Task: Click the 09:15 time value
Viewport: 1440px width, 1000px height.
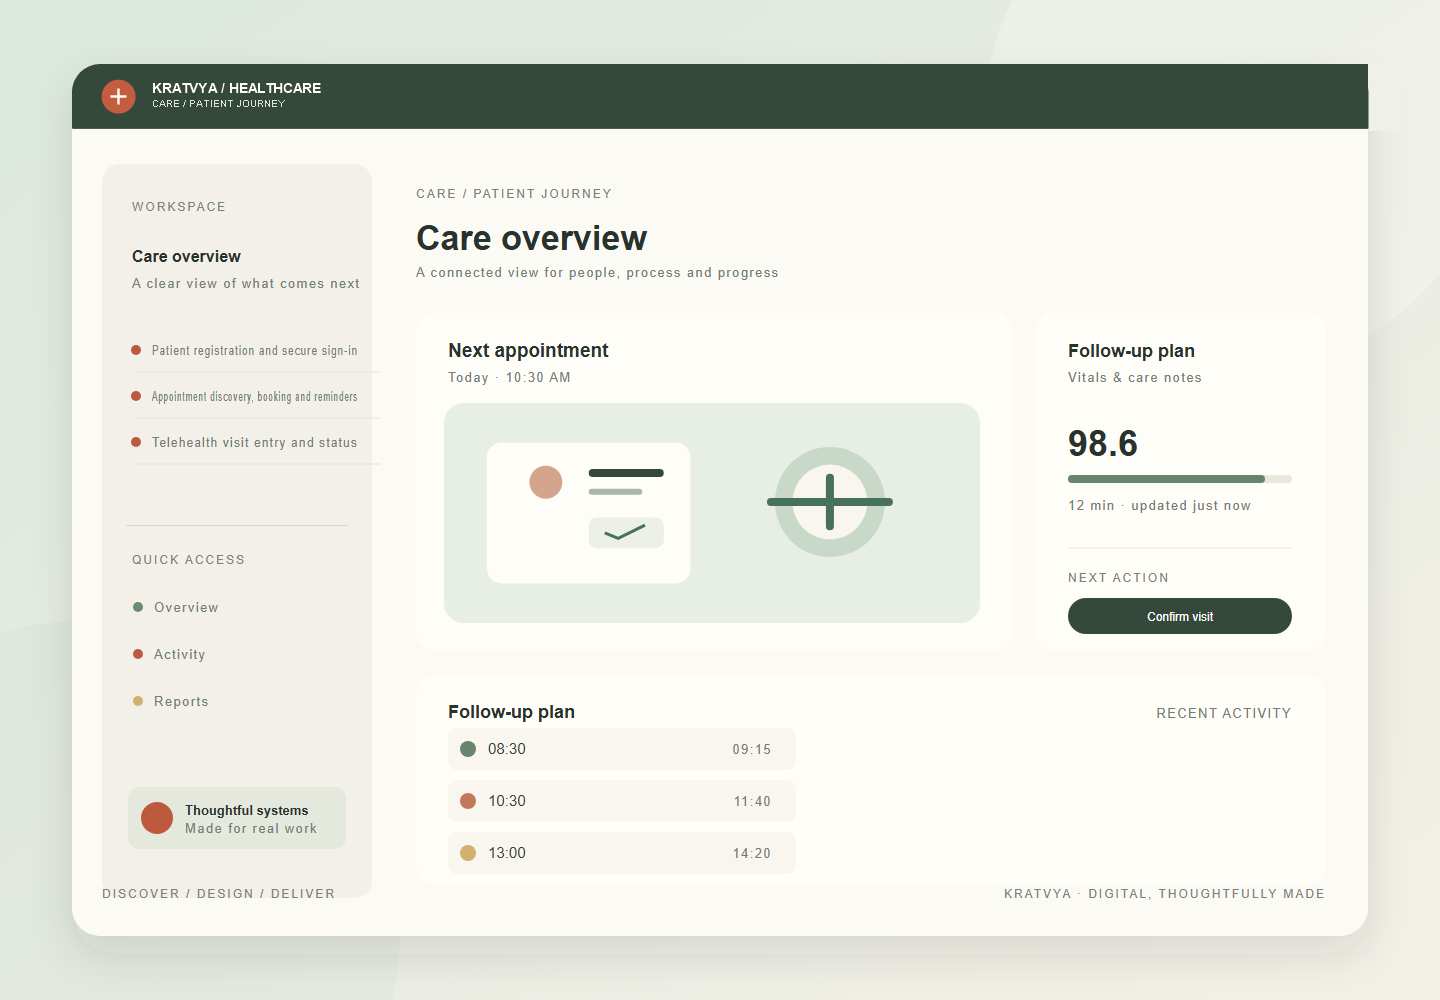Action: pyautogui.click(x=752, y=749)
